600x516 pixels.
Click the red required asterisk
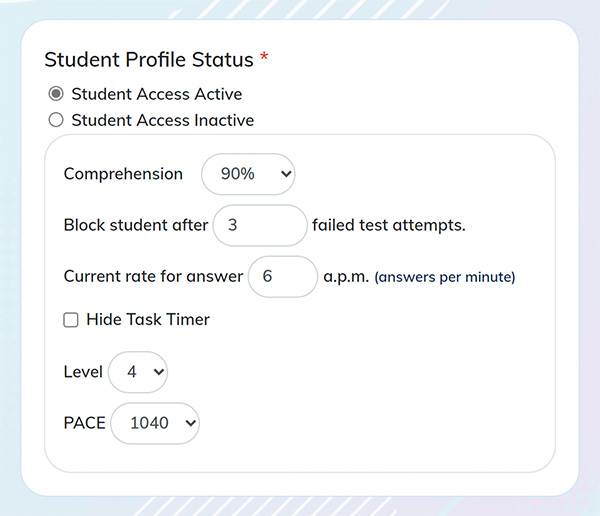pyautogui.click(x=264, y=57)
